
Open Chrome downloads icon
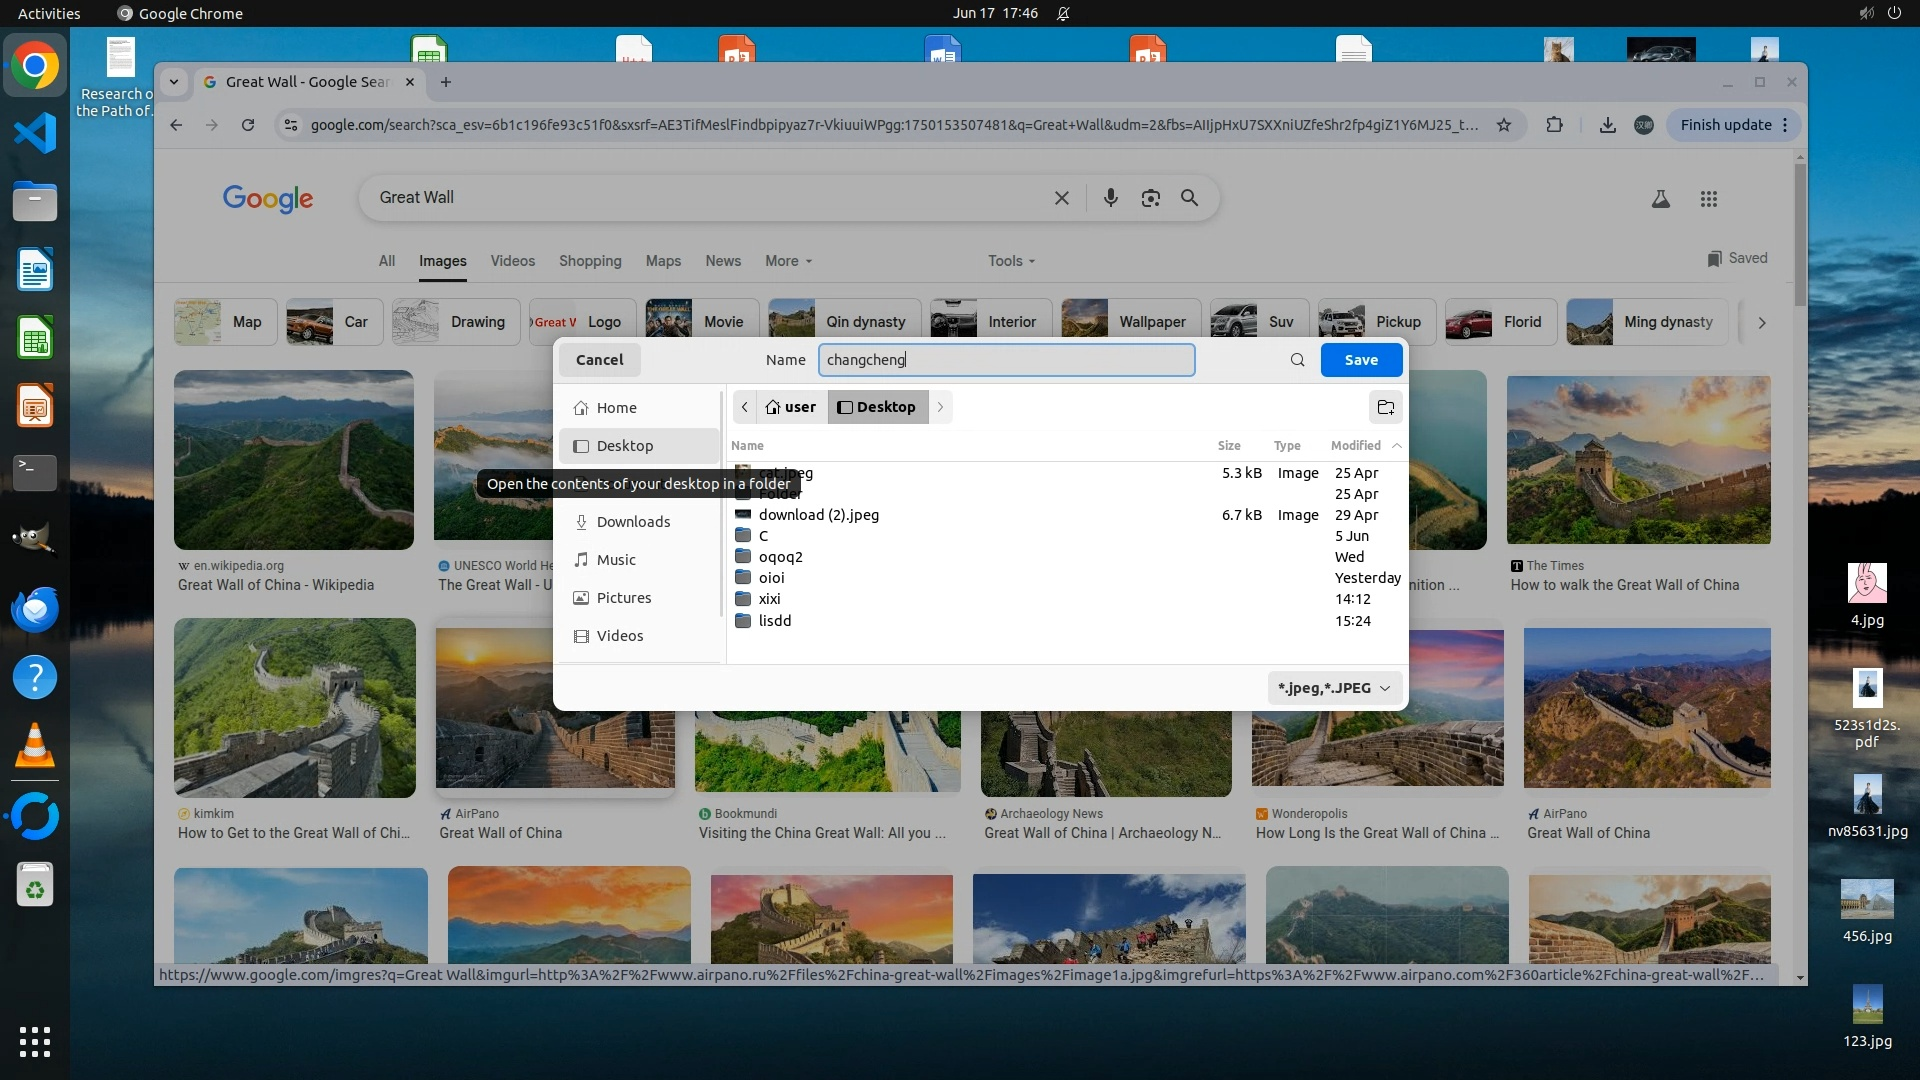click(1607, 125)
